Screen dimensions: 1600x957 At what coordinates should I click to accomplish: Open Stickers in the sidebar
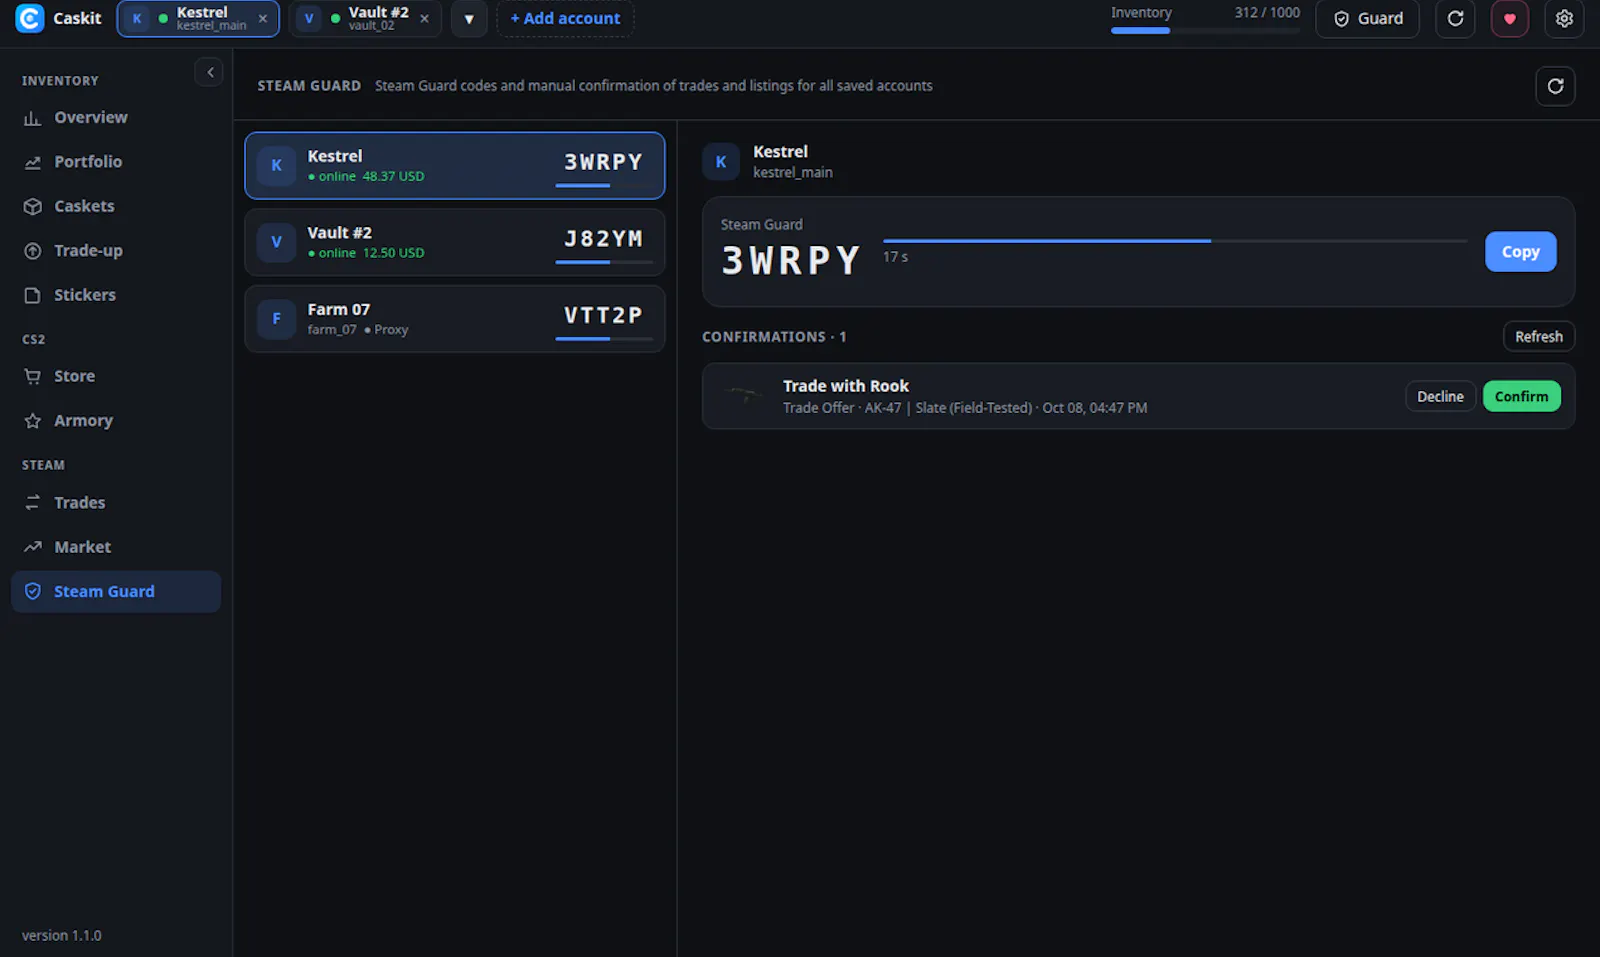coord(116,295)
